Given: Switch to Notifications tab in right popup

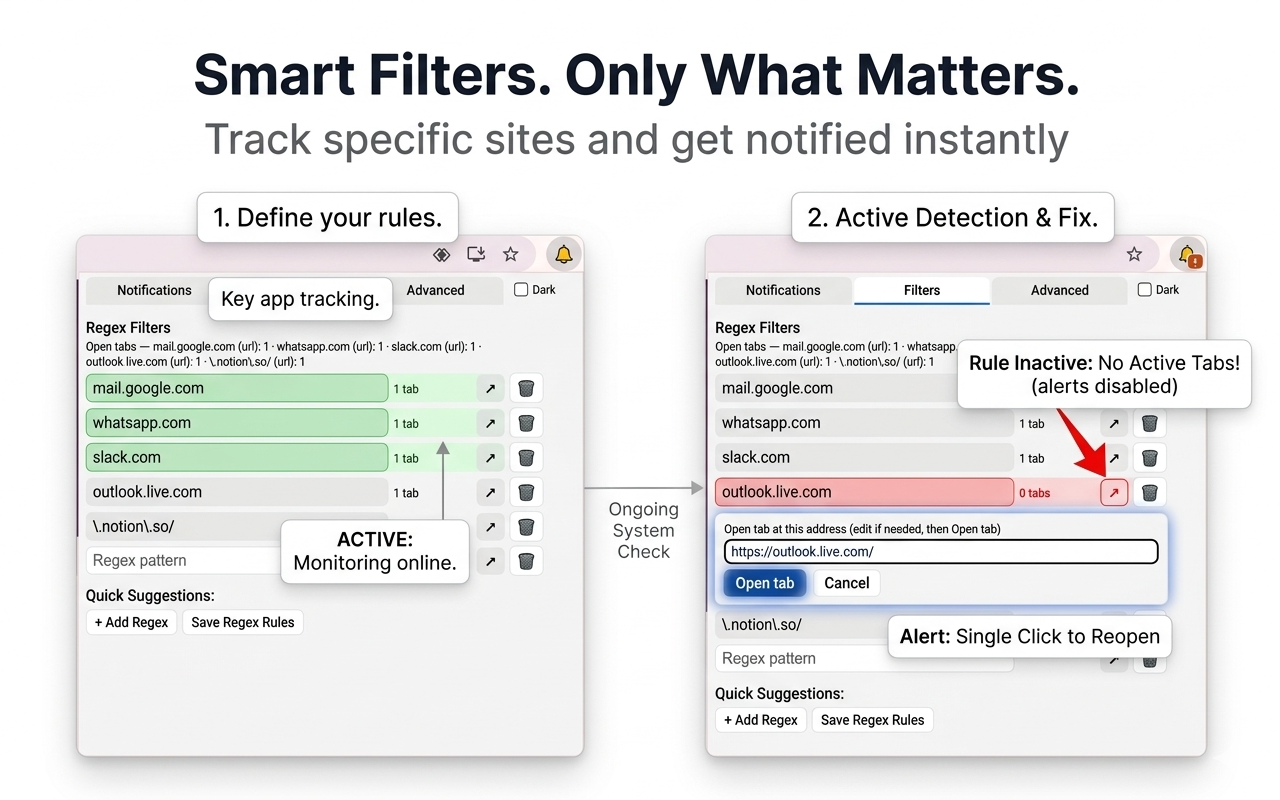Looking at the screenshot, I should tap(783, 290).
